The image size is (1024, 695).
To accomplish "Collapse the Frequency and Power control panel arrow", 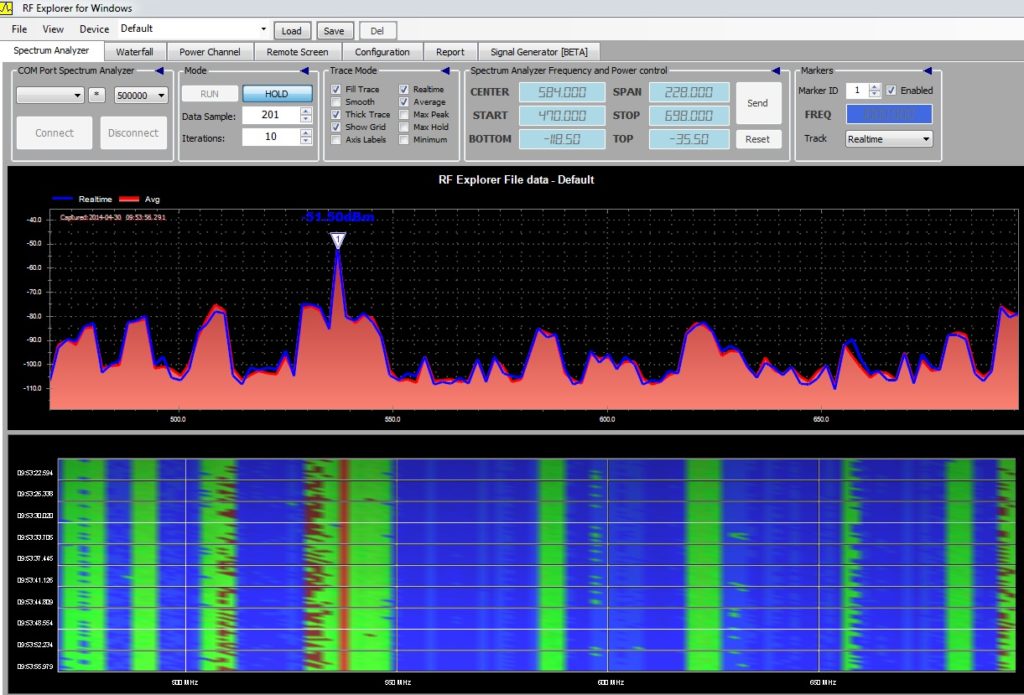I will pyautogui.click(x=776, y=71).
